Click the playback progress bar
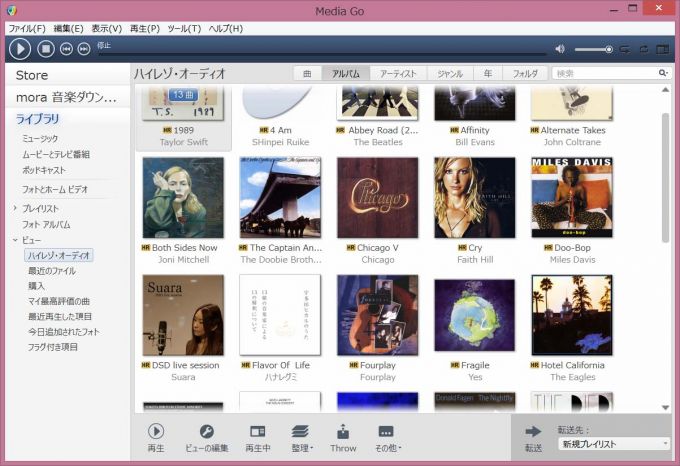Image resolution: width=680 pixels, height=466 pixels. 322,54
